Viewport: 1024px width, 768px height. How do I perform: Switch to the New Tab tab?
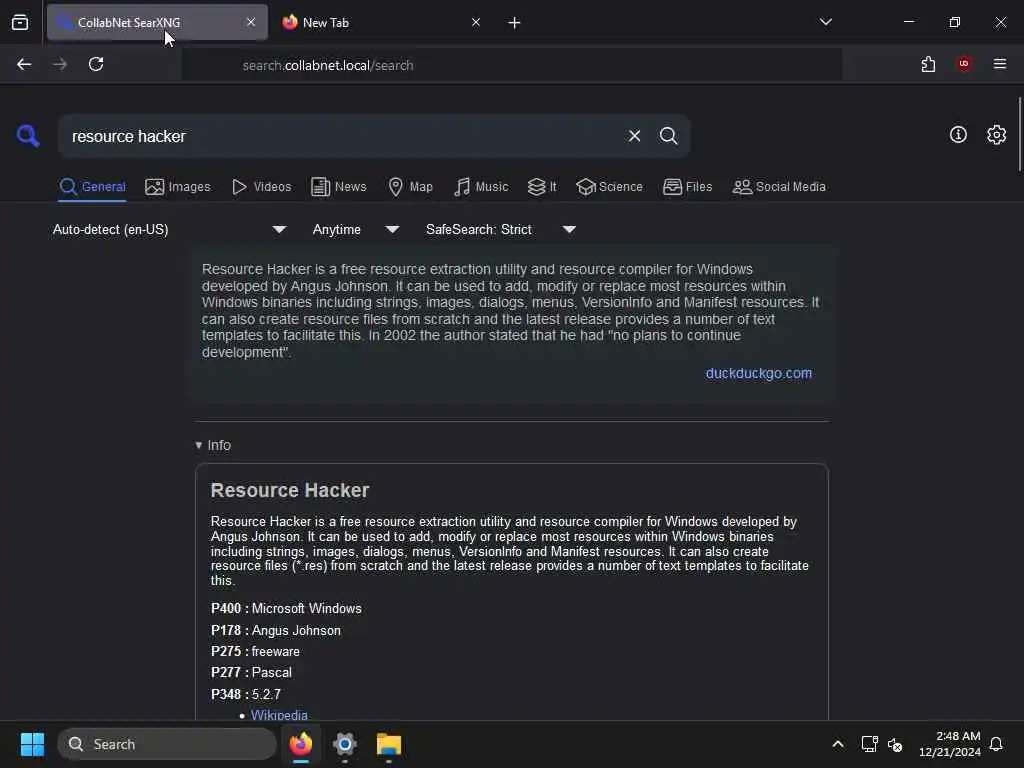(x=379, y=22)
